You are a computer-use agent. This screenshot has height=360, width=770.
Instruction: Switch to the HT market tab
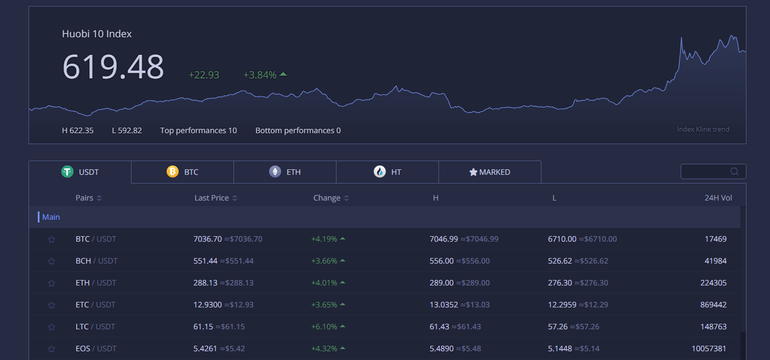coord(387,172)
